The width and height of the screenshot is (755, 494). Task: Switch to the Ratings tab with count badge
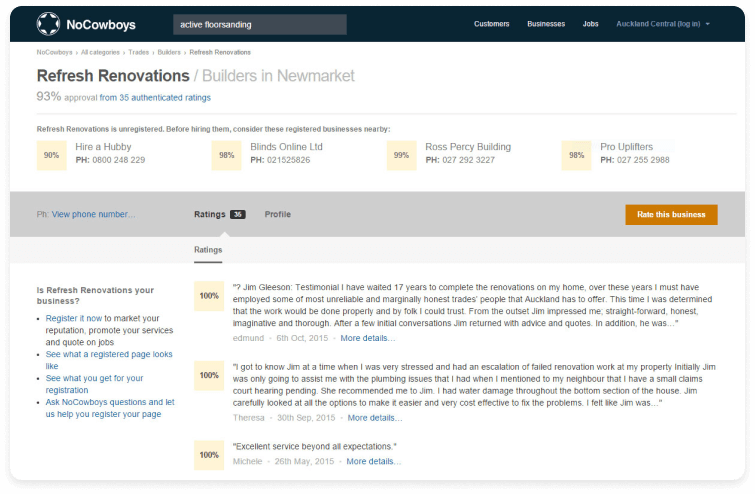pos(220,215)
